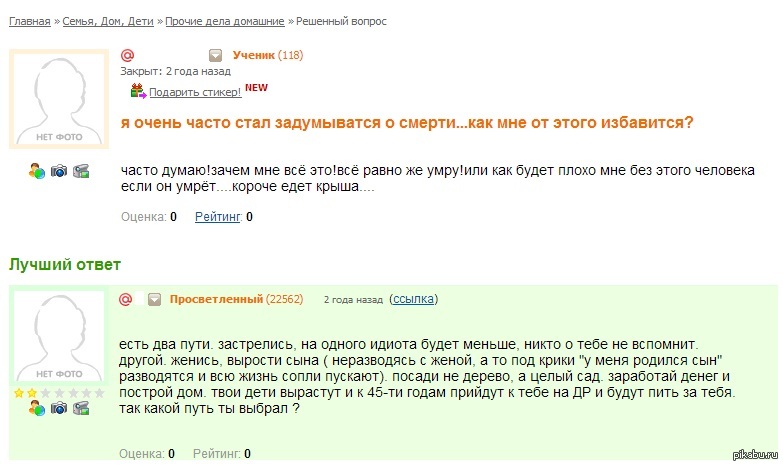Viewport: 783px width, 466px height.
Task: Open the answerer's video camcorder icon
Action: click(81, 408)
